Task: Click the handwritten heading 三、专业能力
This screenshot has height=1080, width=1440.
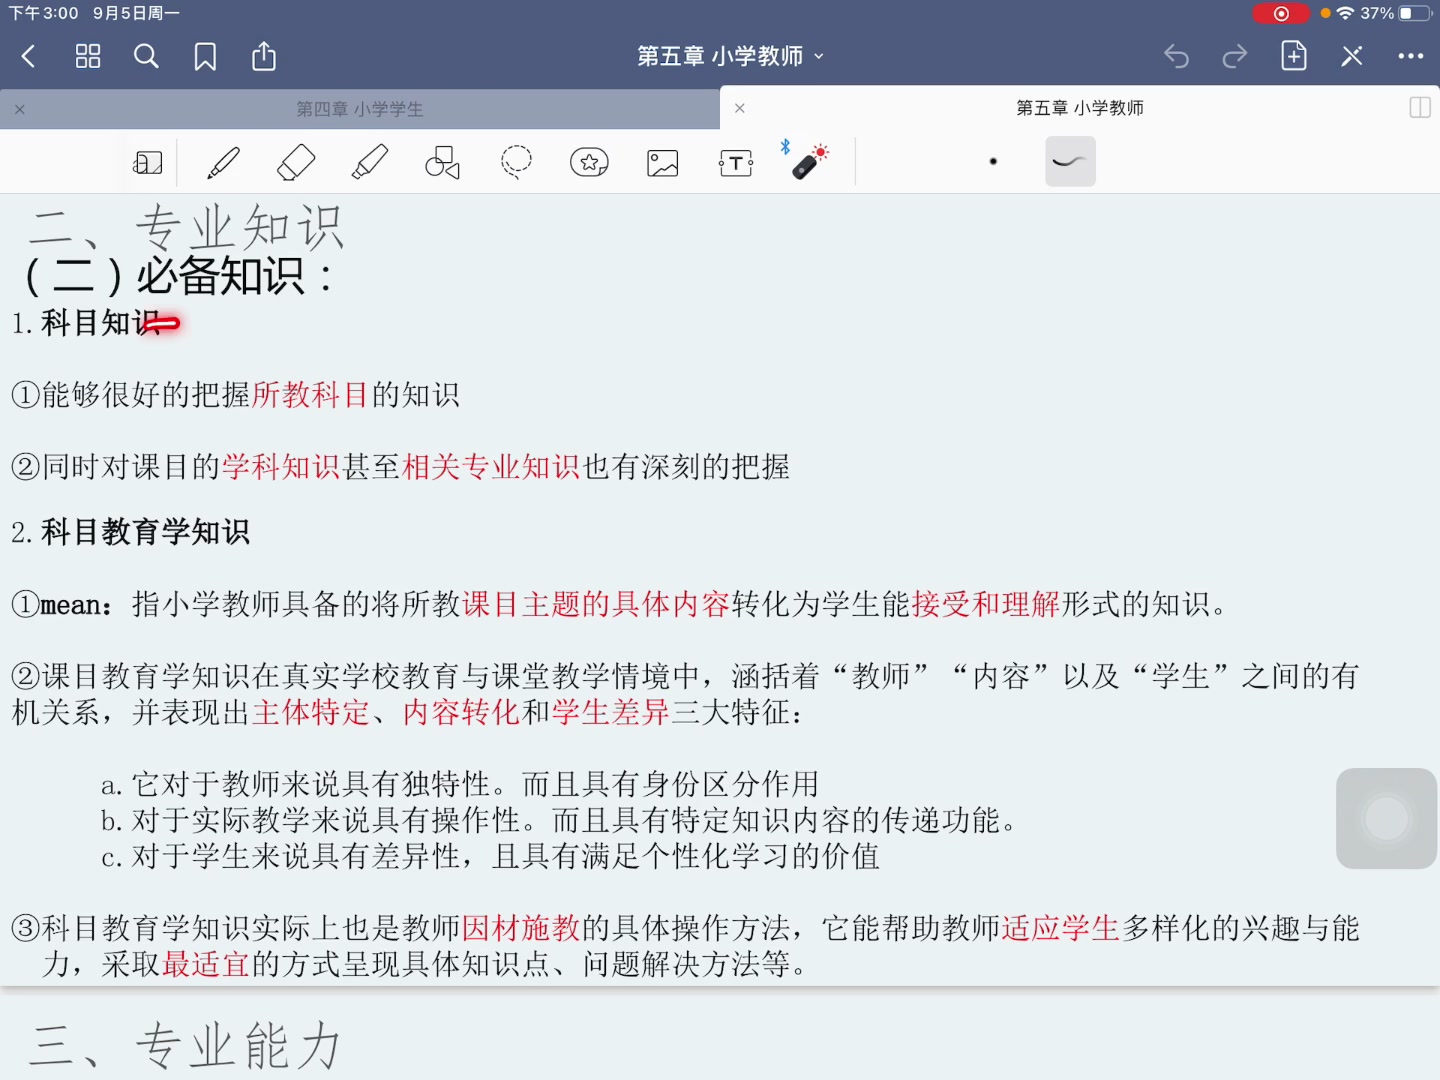Action: click(186, 1046)
